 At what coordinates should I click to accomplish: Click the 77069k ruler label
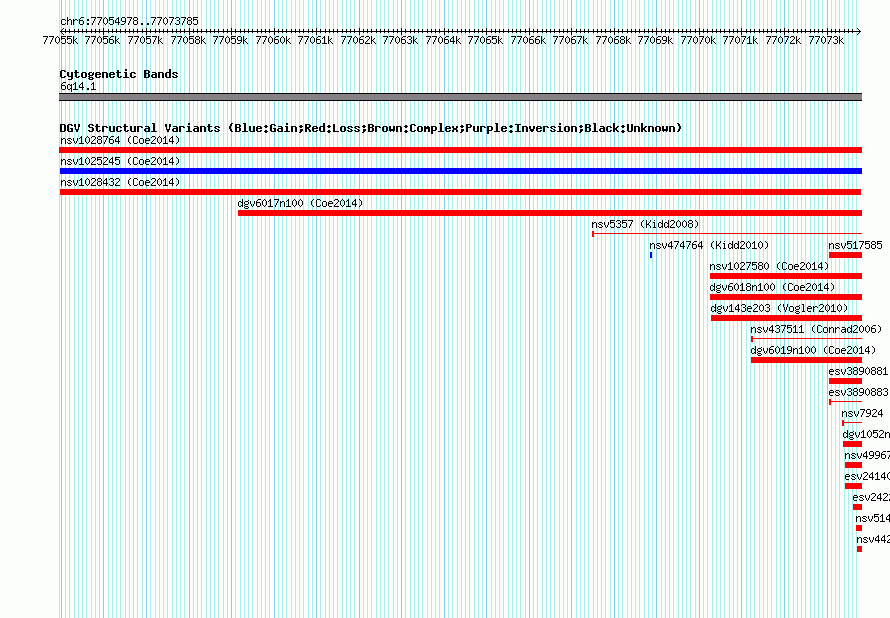point(656,41)
